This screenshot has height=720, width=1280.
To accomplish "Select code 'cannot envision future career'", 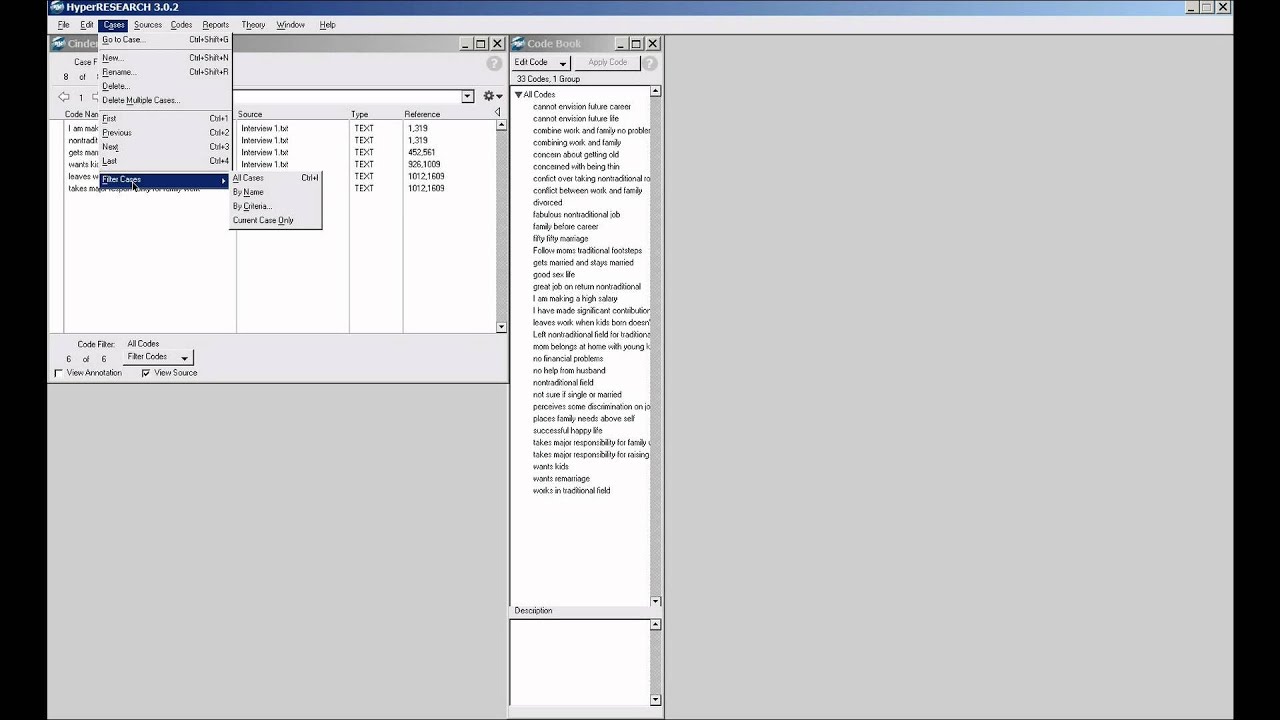I will [582, 107].
